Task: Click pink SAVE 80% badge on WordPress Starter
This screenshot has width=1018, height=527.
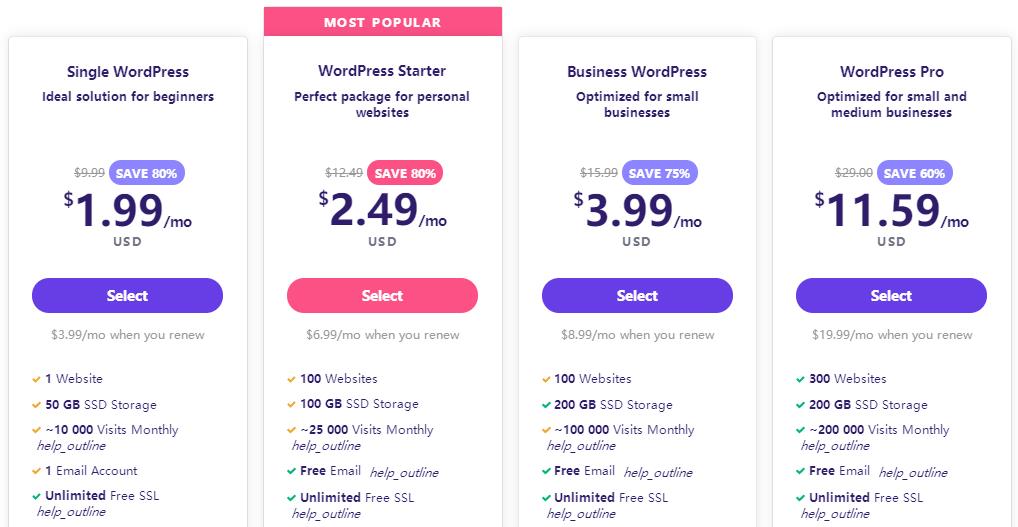Action: pyautogui.click(x=404, y=173)
